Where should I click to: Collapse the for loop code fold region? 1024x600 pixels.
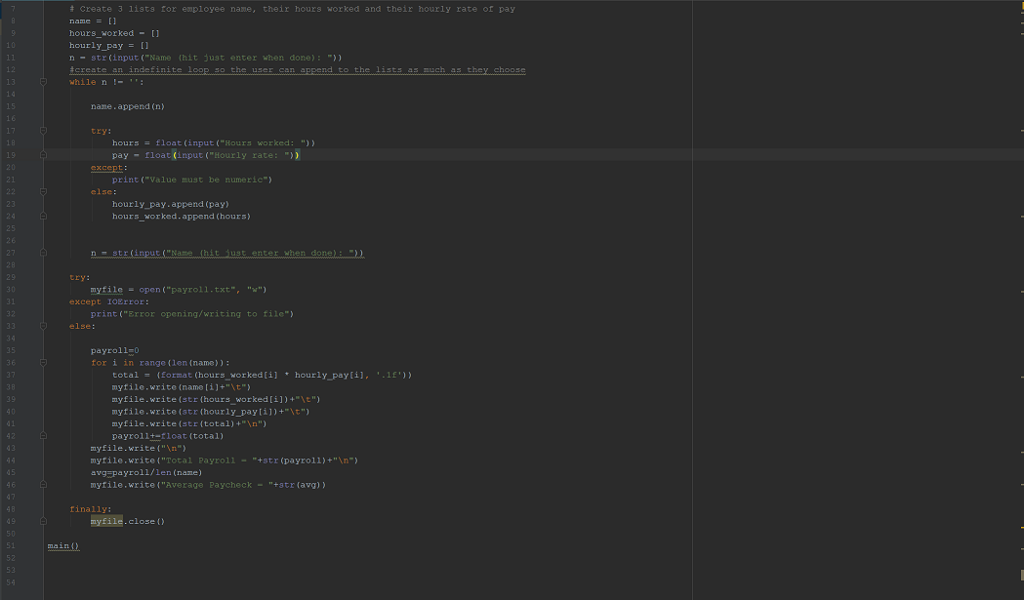point(41,361)
